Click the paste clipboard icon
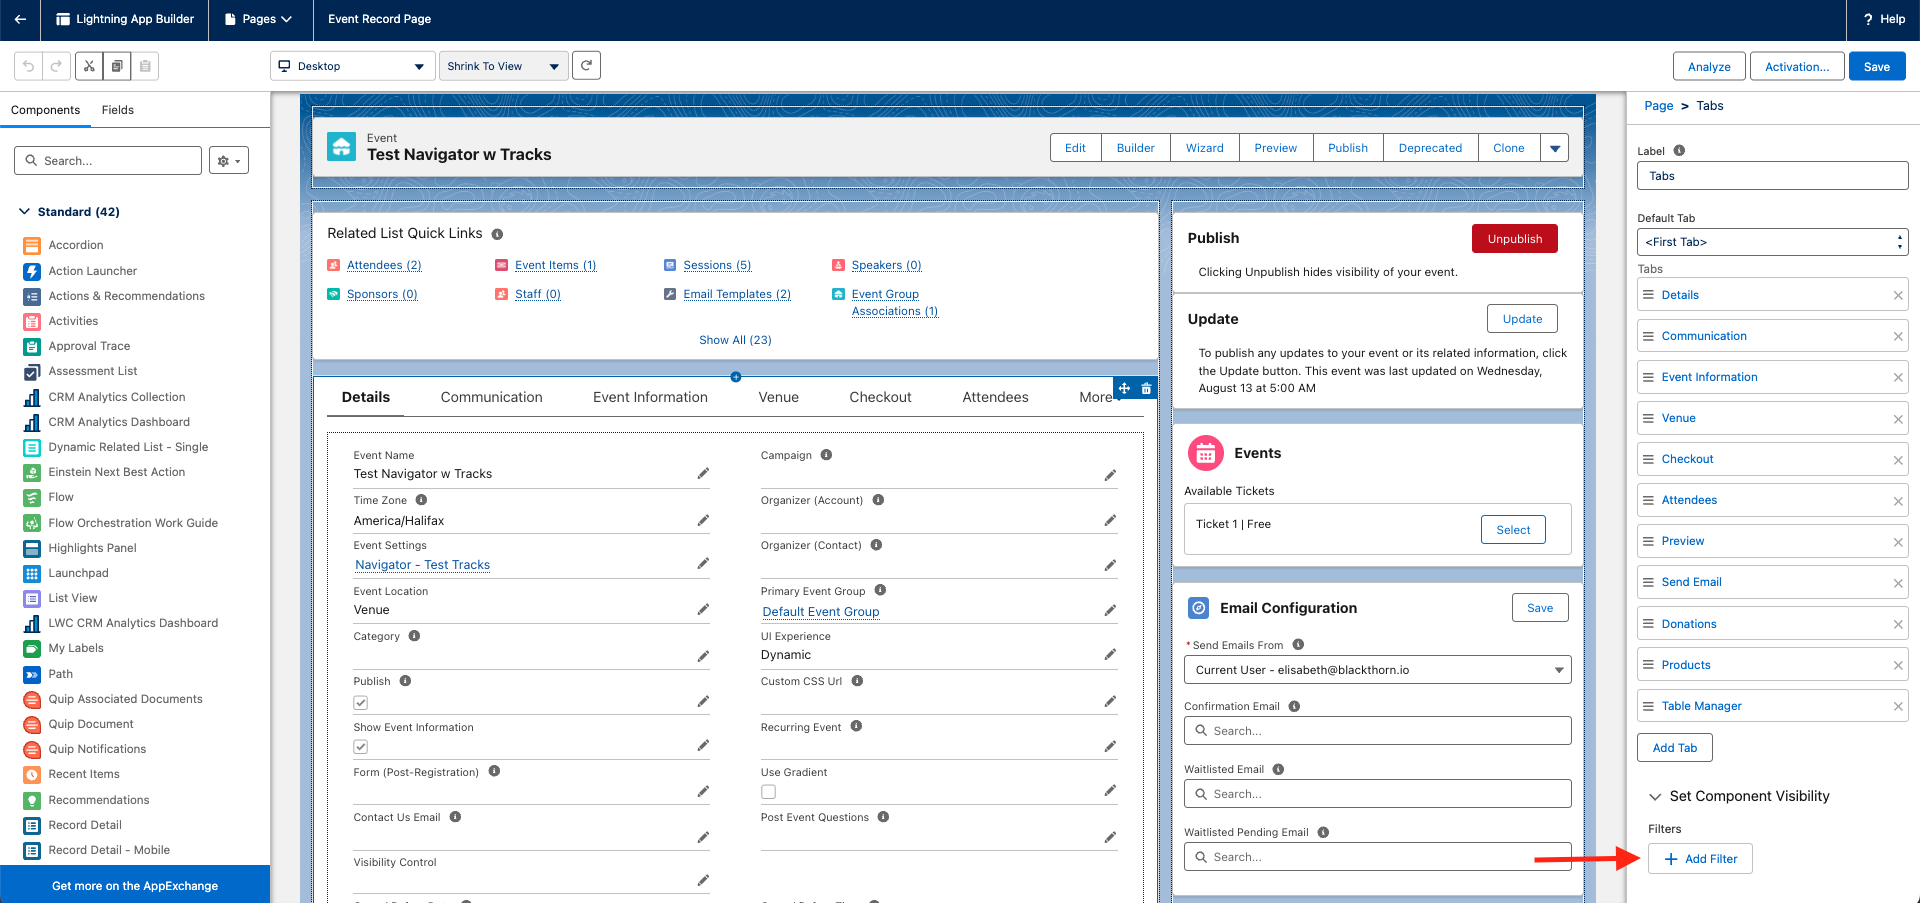The image size is (1920, 903). pos(145,66)
